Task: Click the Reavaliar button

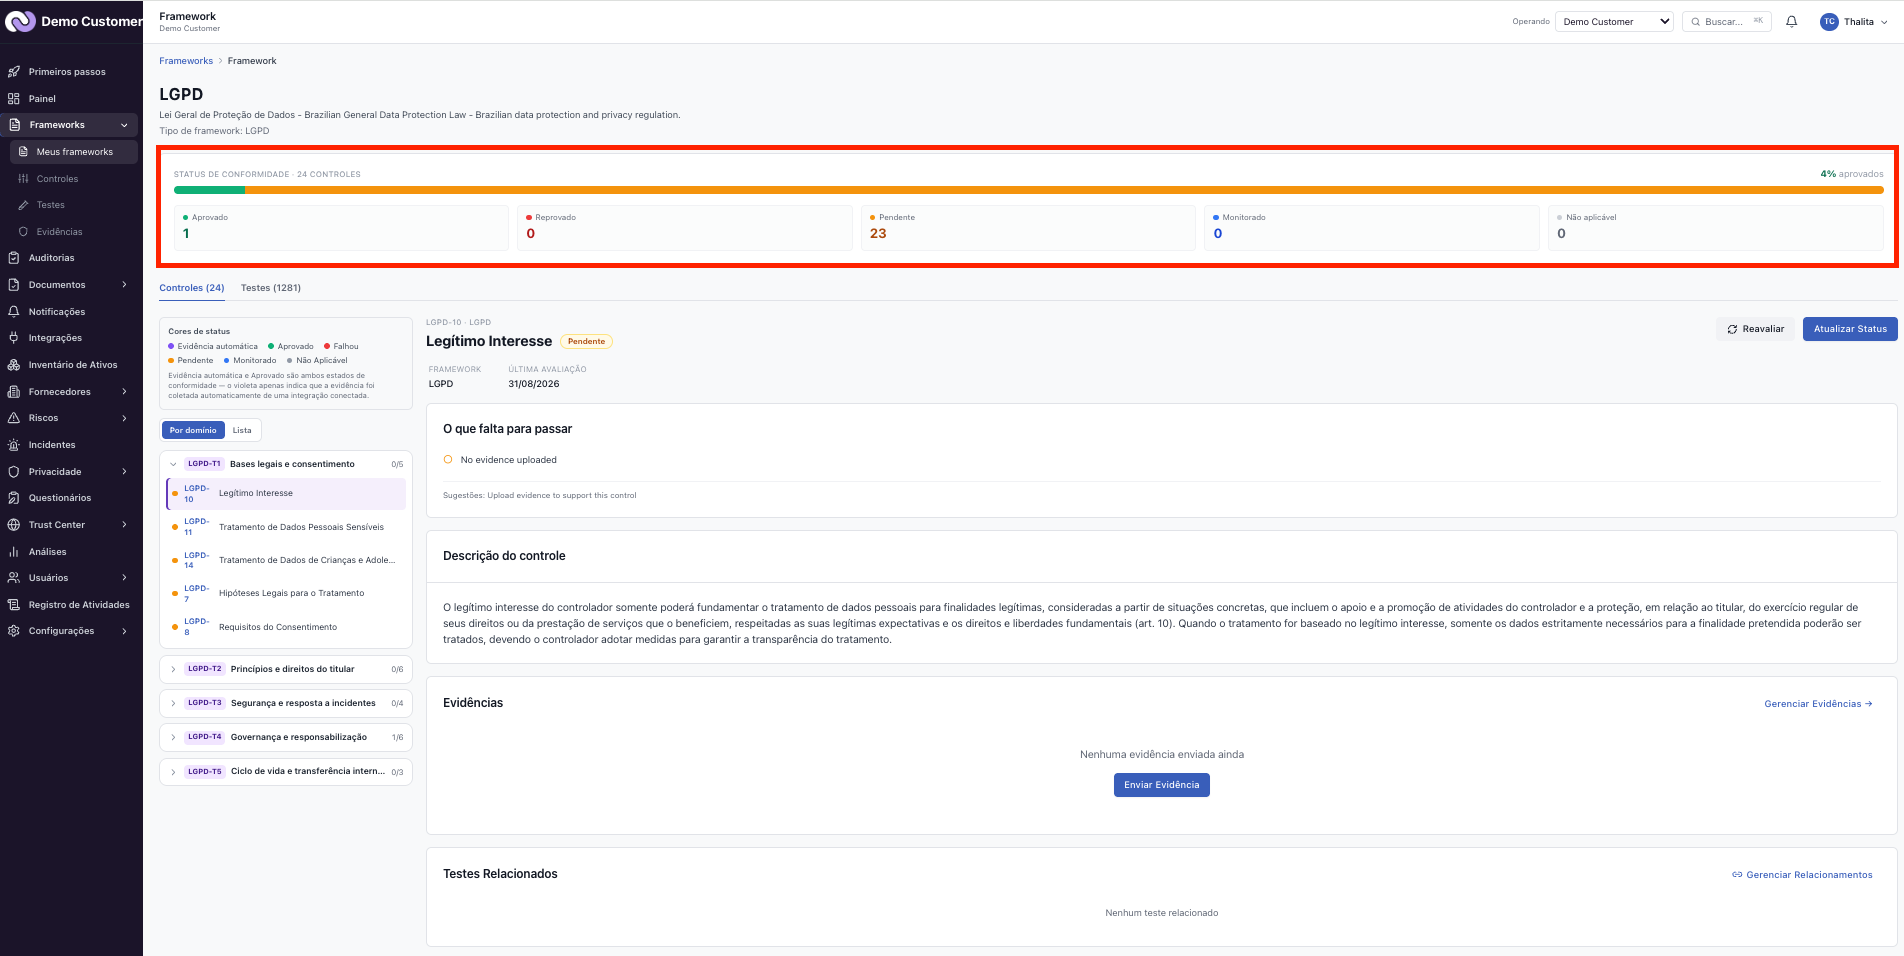Action: coord(1755,329)
